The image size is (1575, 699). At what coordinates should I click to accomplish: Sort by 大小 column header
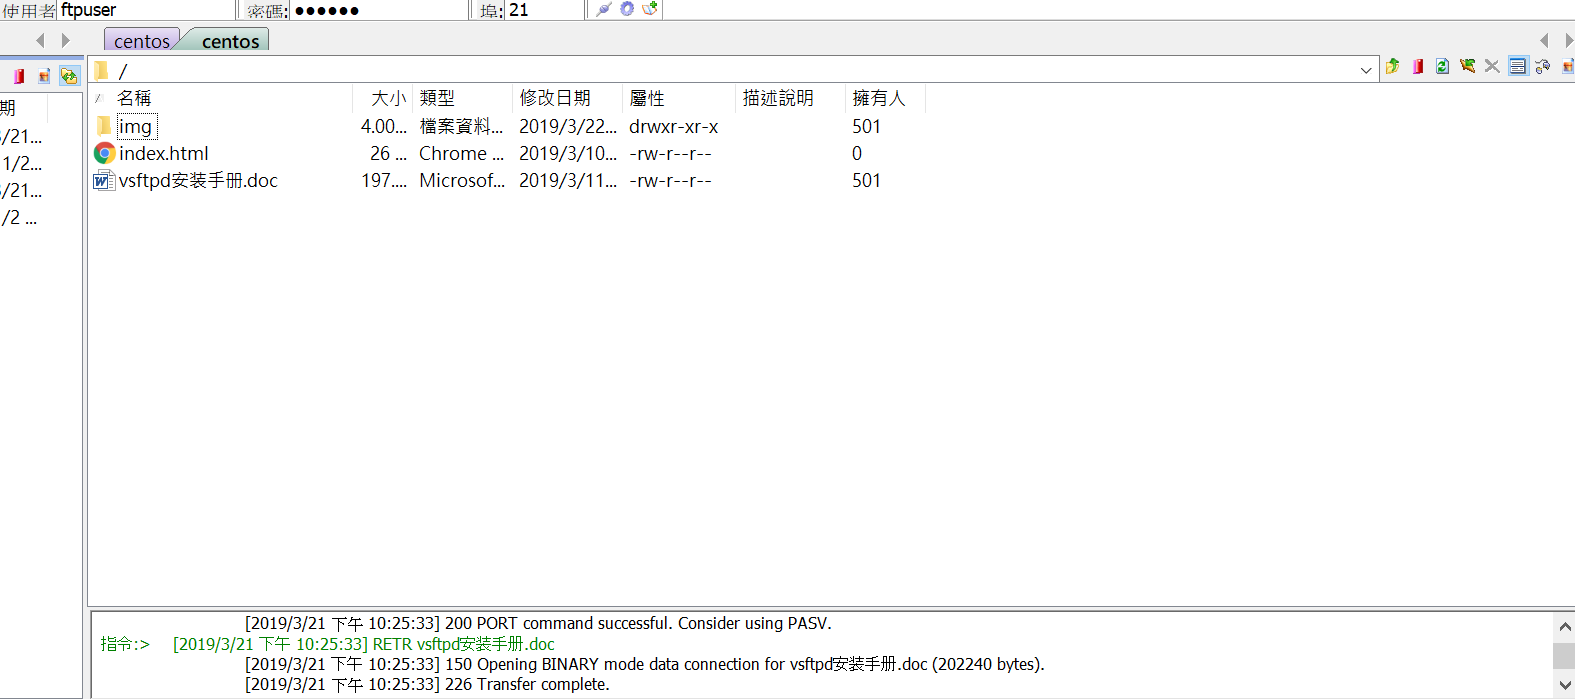388,98
